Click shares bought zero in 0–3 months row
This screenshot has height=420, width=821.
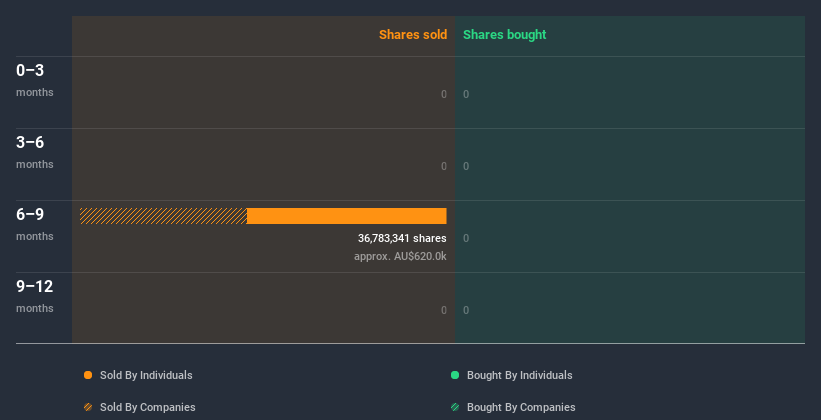coord(466,94)
